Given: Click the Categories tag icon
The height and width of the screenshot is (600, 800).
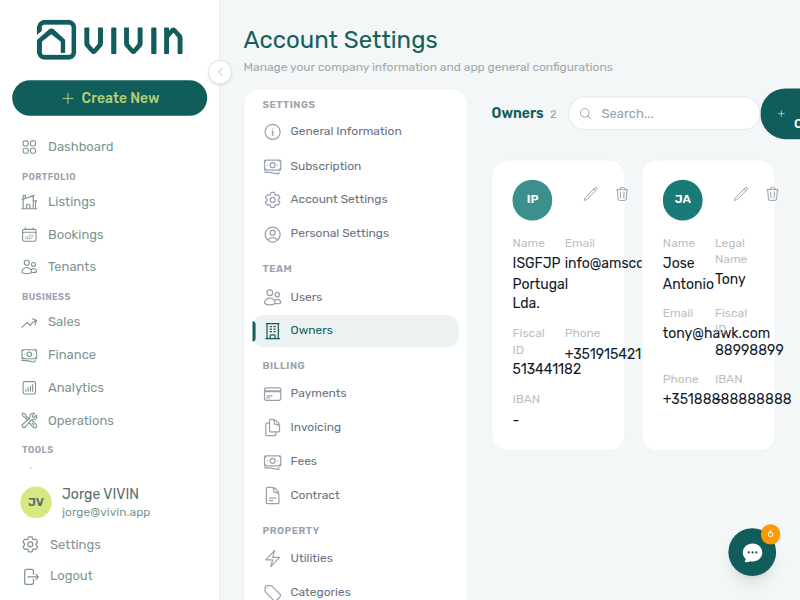Looking at the screenshot, I should (272, 592).
